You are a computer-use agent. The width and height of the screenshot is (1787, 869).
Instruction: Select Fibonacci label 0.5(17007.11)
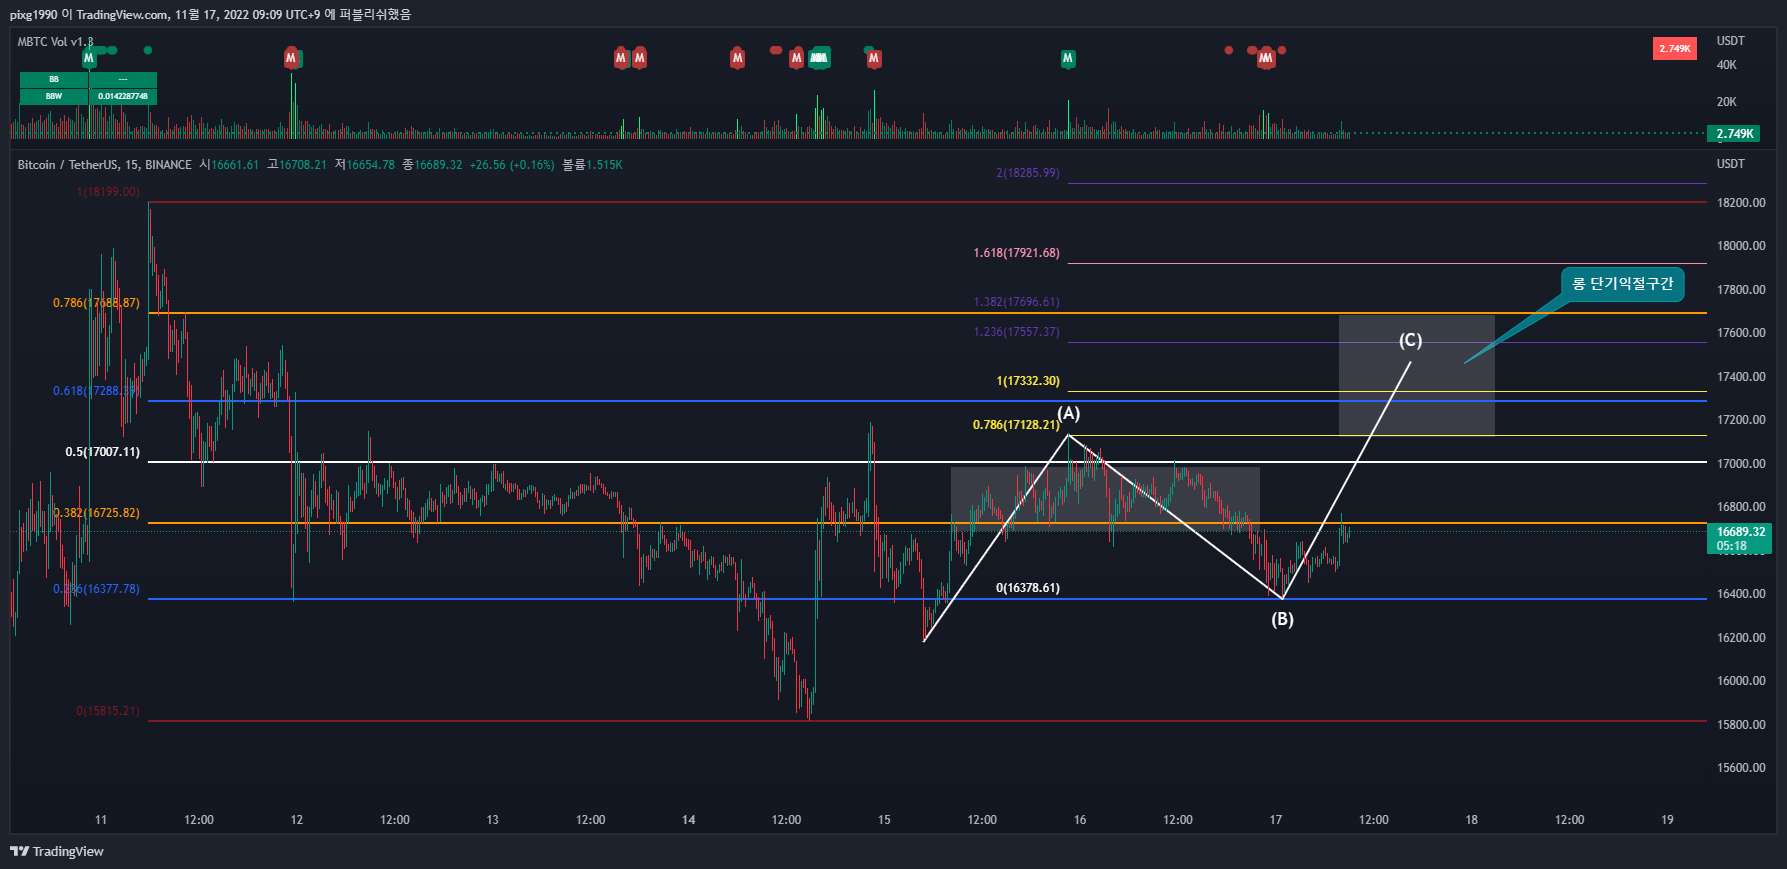103,452
